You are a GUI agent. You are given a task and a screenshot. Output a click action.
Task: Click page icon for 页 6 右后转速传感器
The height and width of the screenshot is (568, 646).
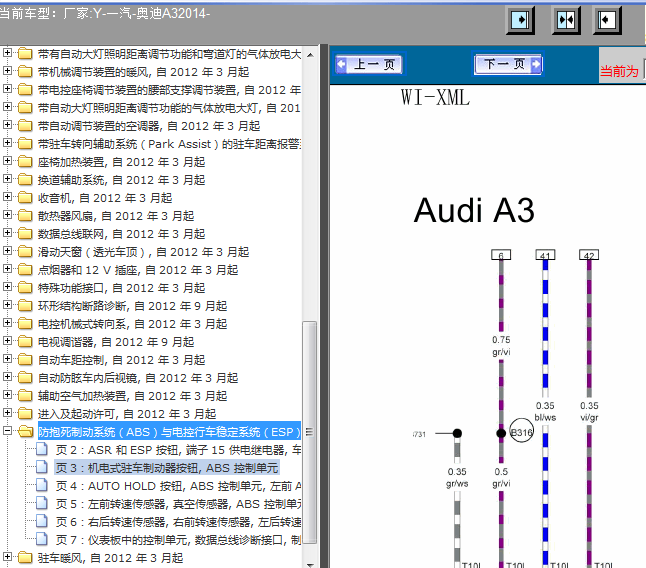coord(42,521)
